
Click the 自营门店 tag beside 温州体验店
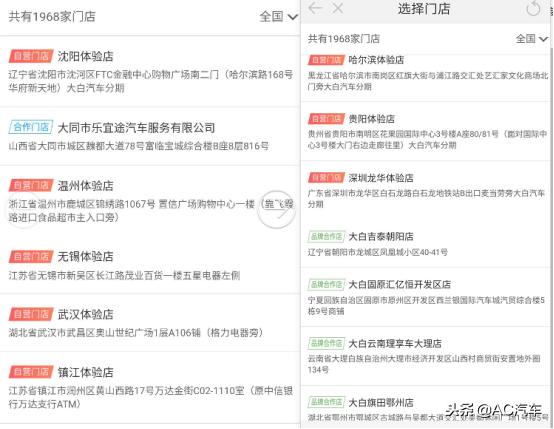[x=31, y=186]
